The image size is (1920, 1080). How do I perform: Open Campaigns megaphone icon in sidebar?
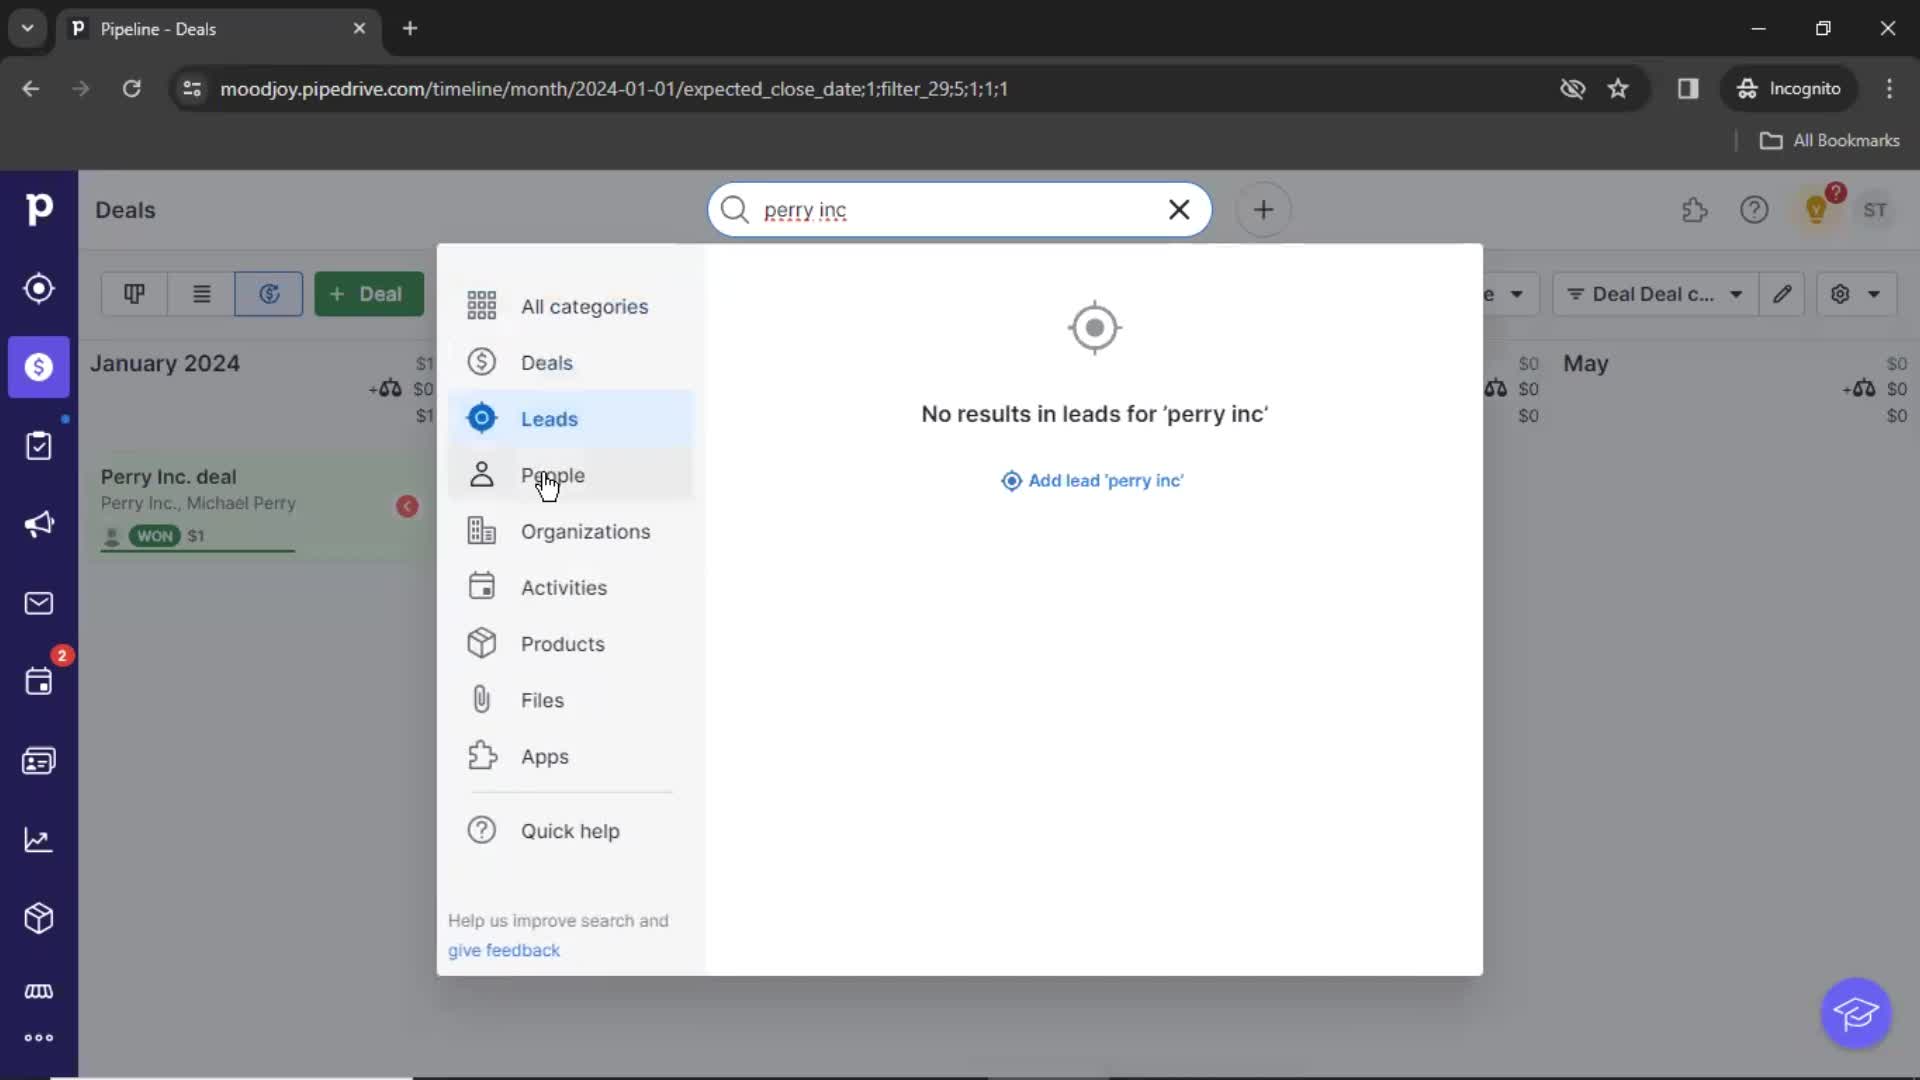tap(39, 524)
